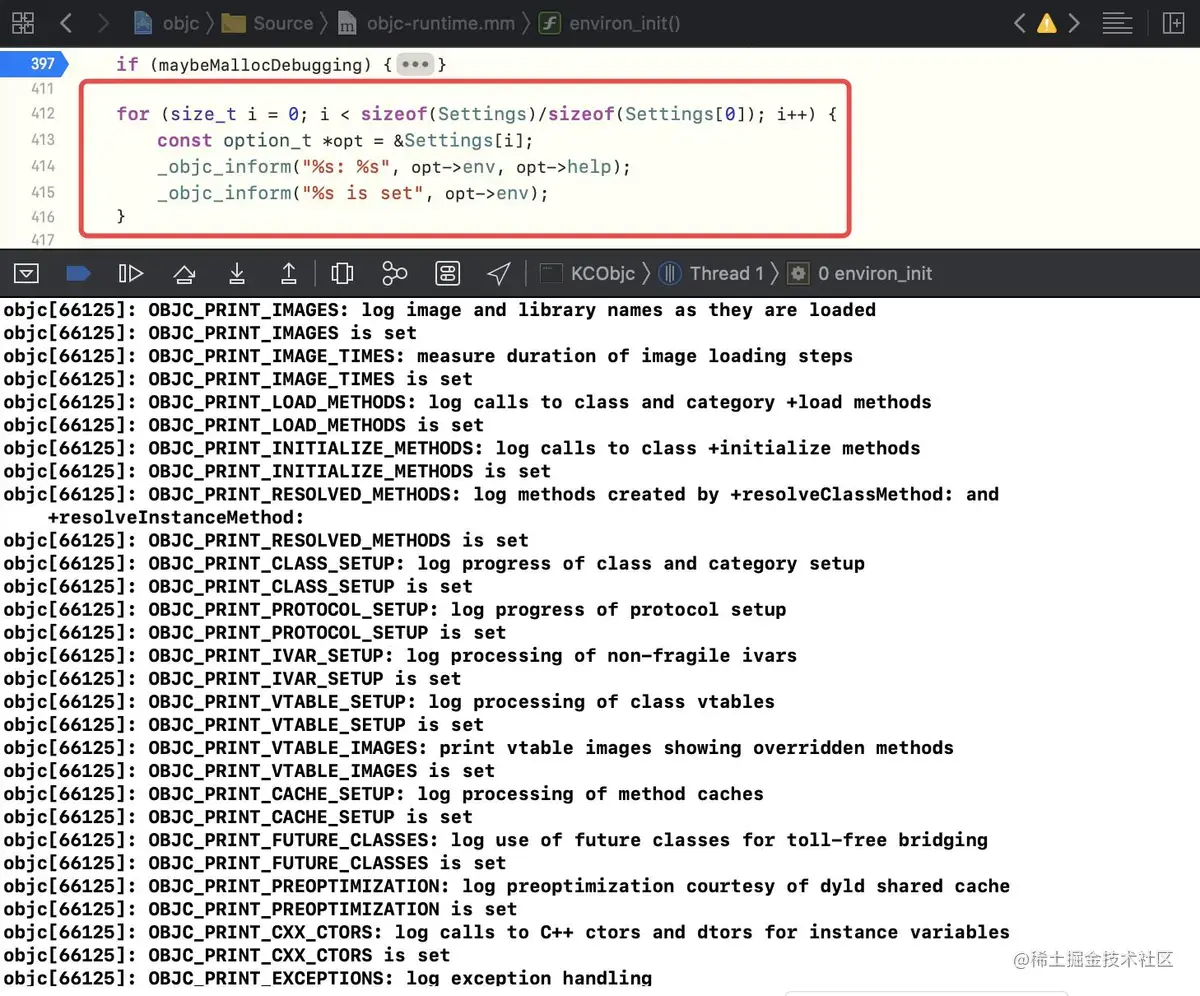1200x996 pixels.
Task: Click line number 416 in gutter
Action: [x=43, y=217]
